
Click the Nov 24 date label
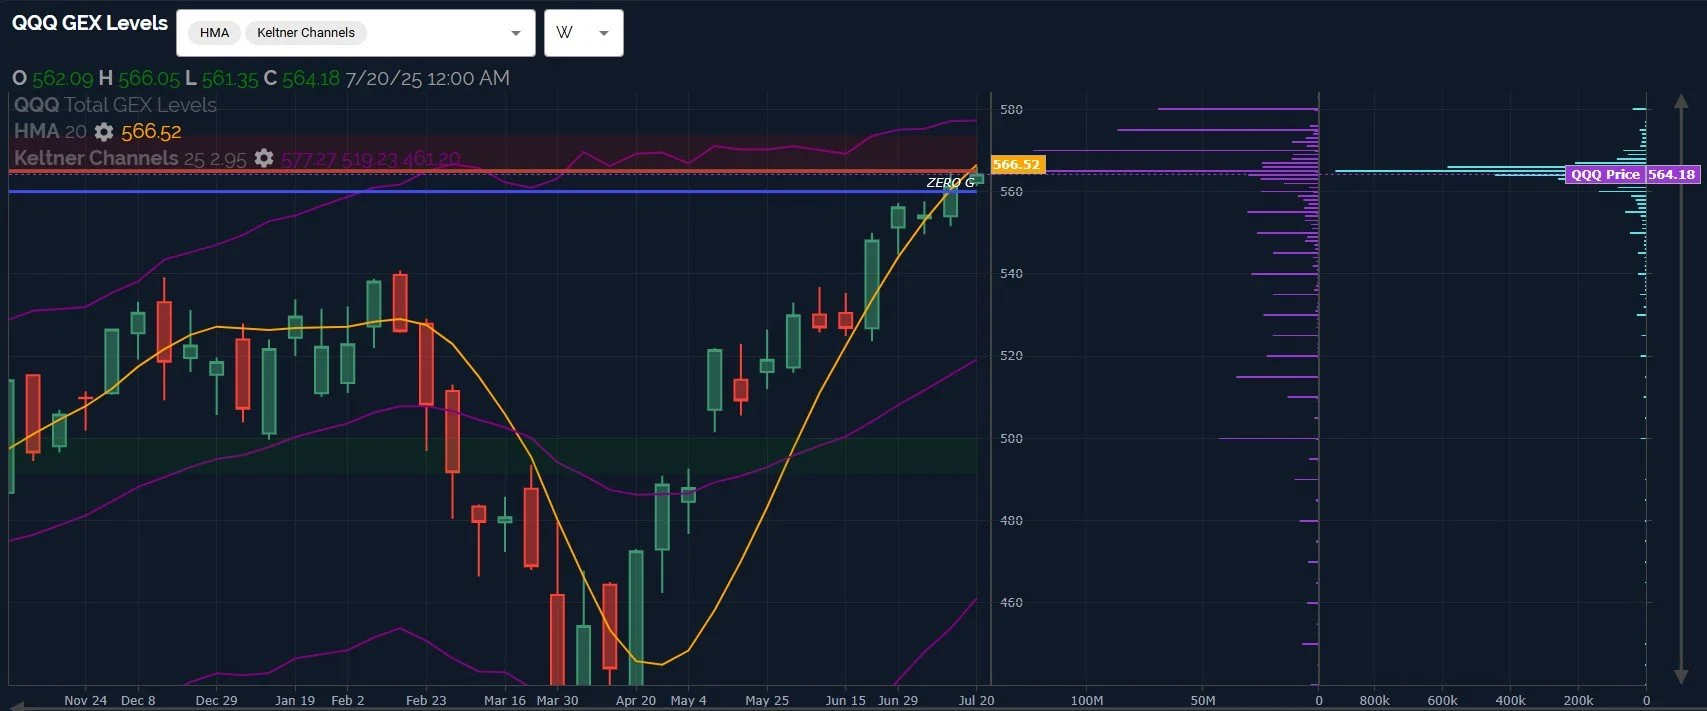tap(85, 700)
